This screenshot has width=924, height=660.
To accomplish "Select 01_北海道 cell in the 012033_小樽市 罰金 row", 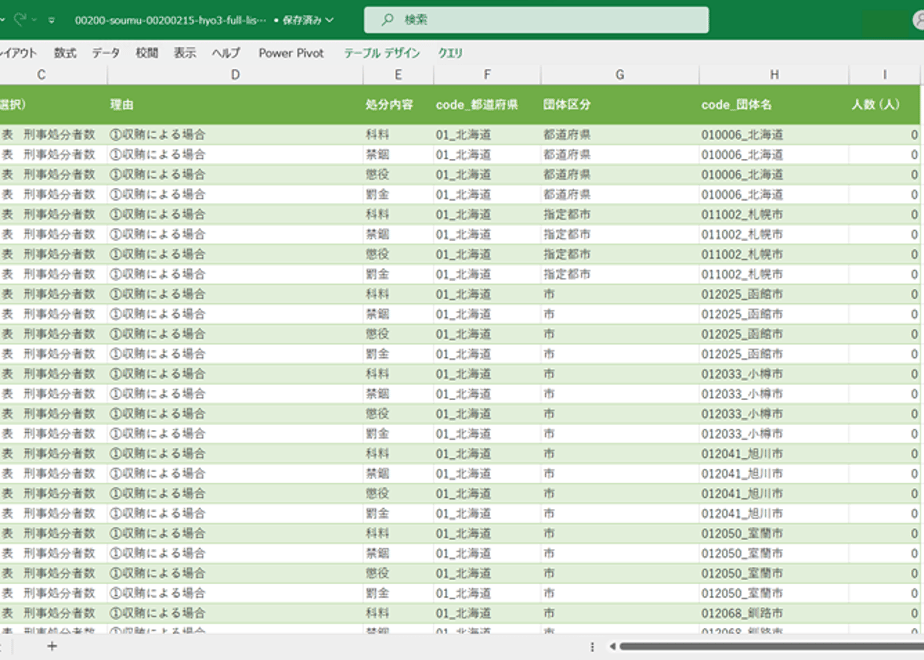I will (x=487, y=434).
